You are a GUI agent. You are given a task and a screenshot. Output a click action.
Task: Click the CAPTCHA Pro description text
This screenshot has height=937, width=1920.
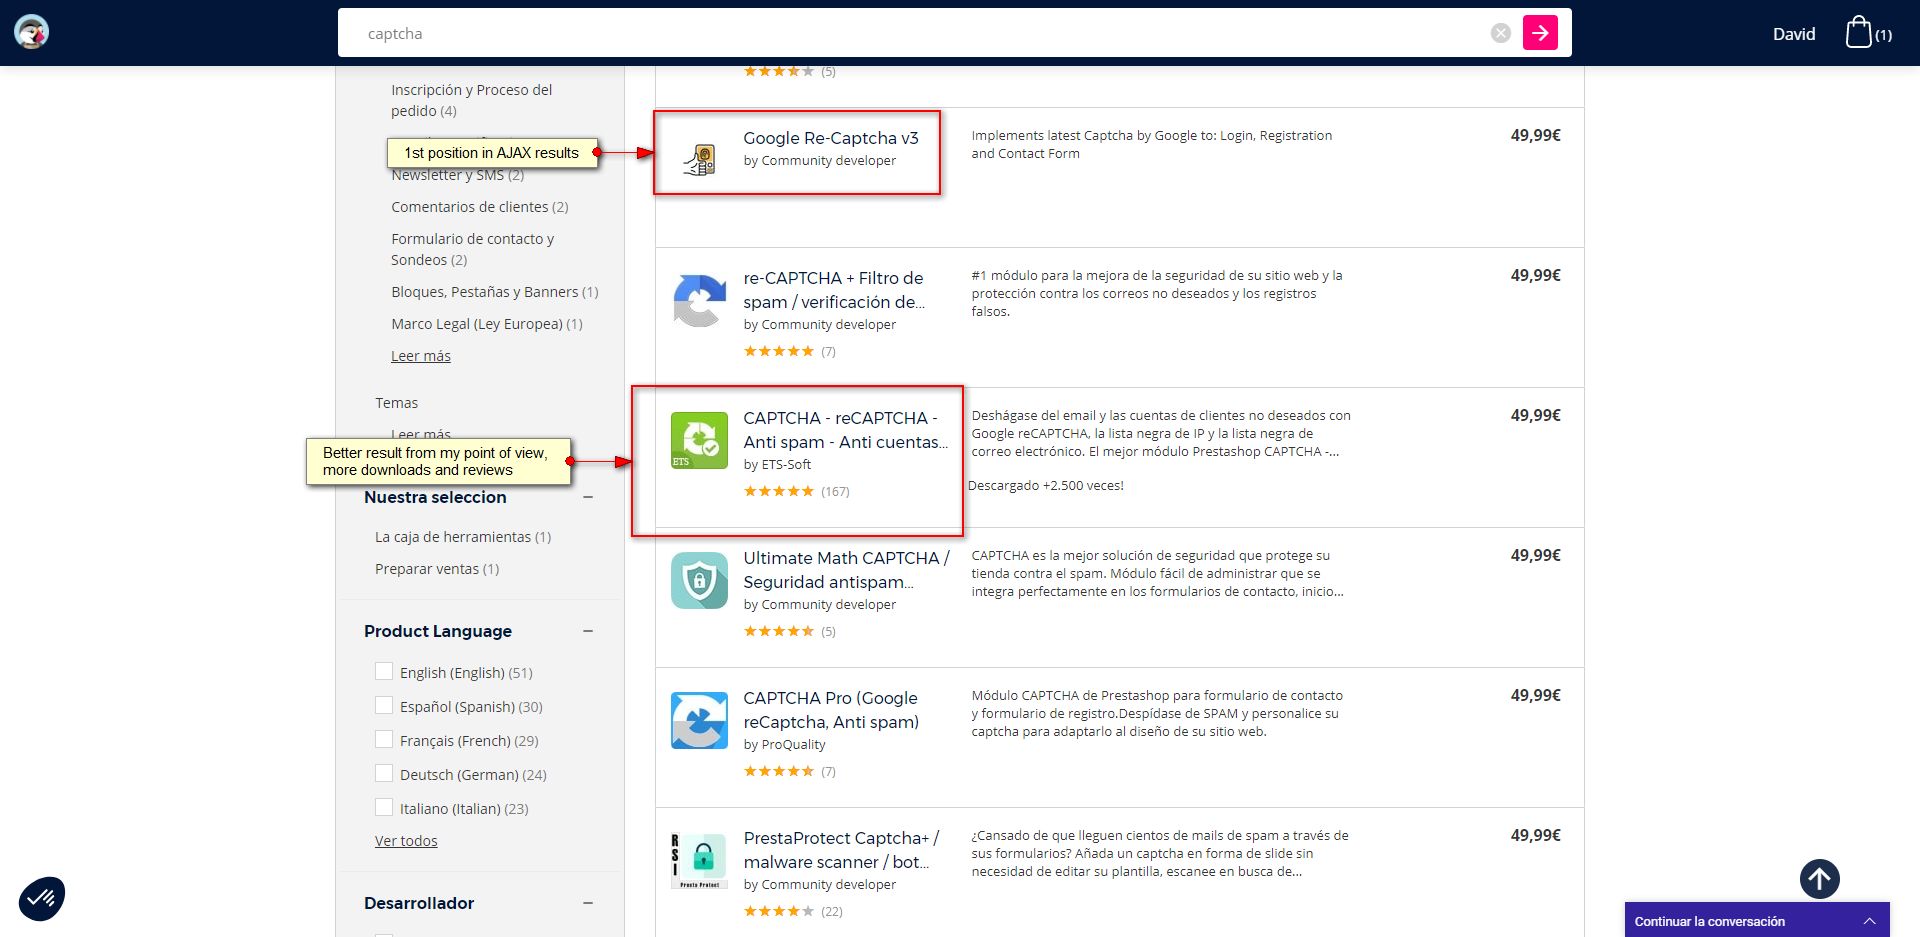coord(1157,713)
